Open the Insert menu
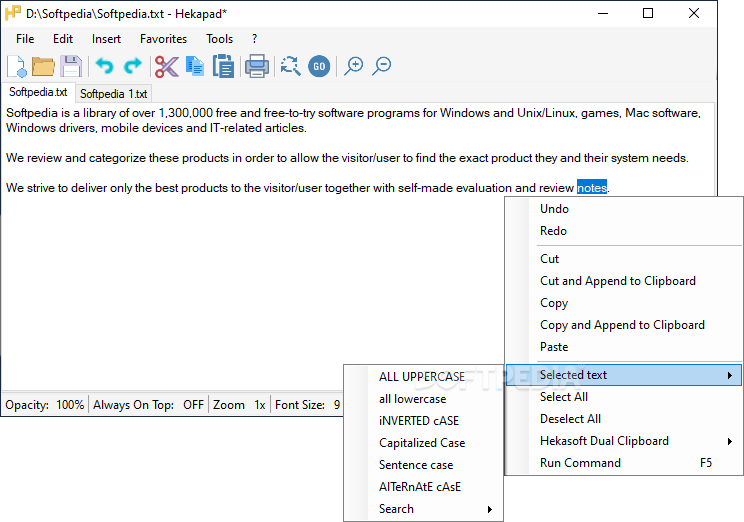 tap(106, 39)
